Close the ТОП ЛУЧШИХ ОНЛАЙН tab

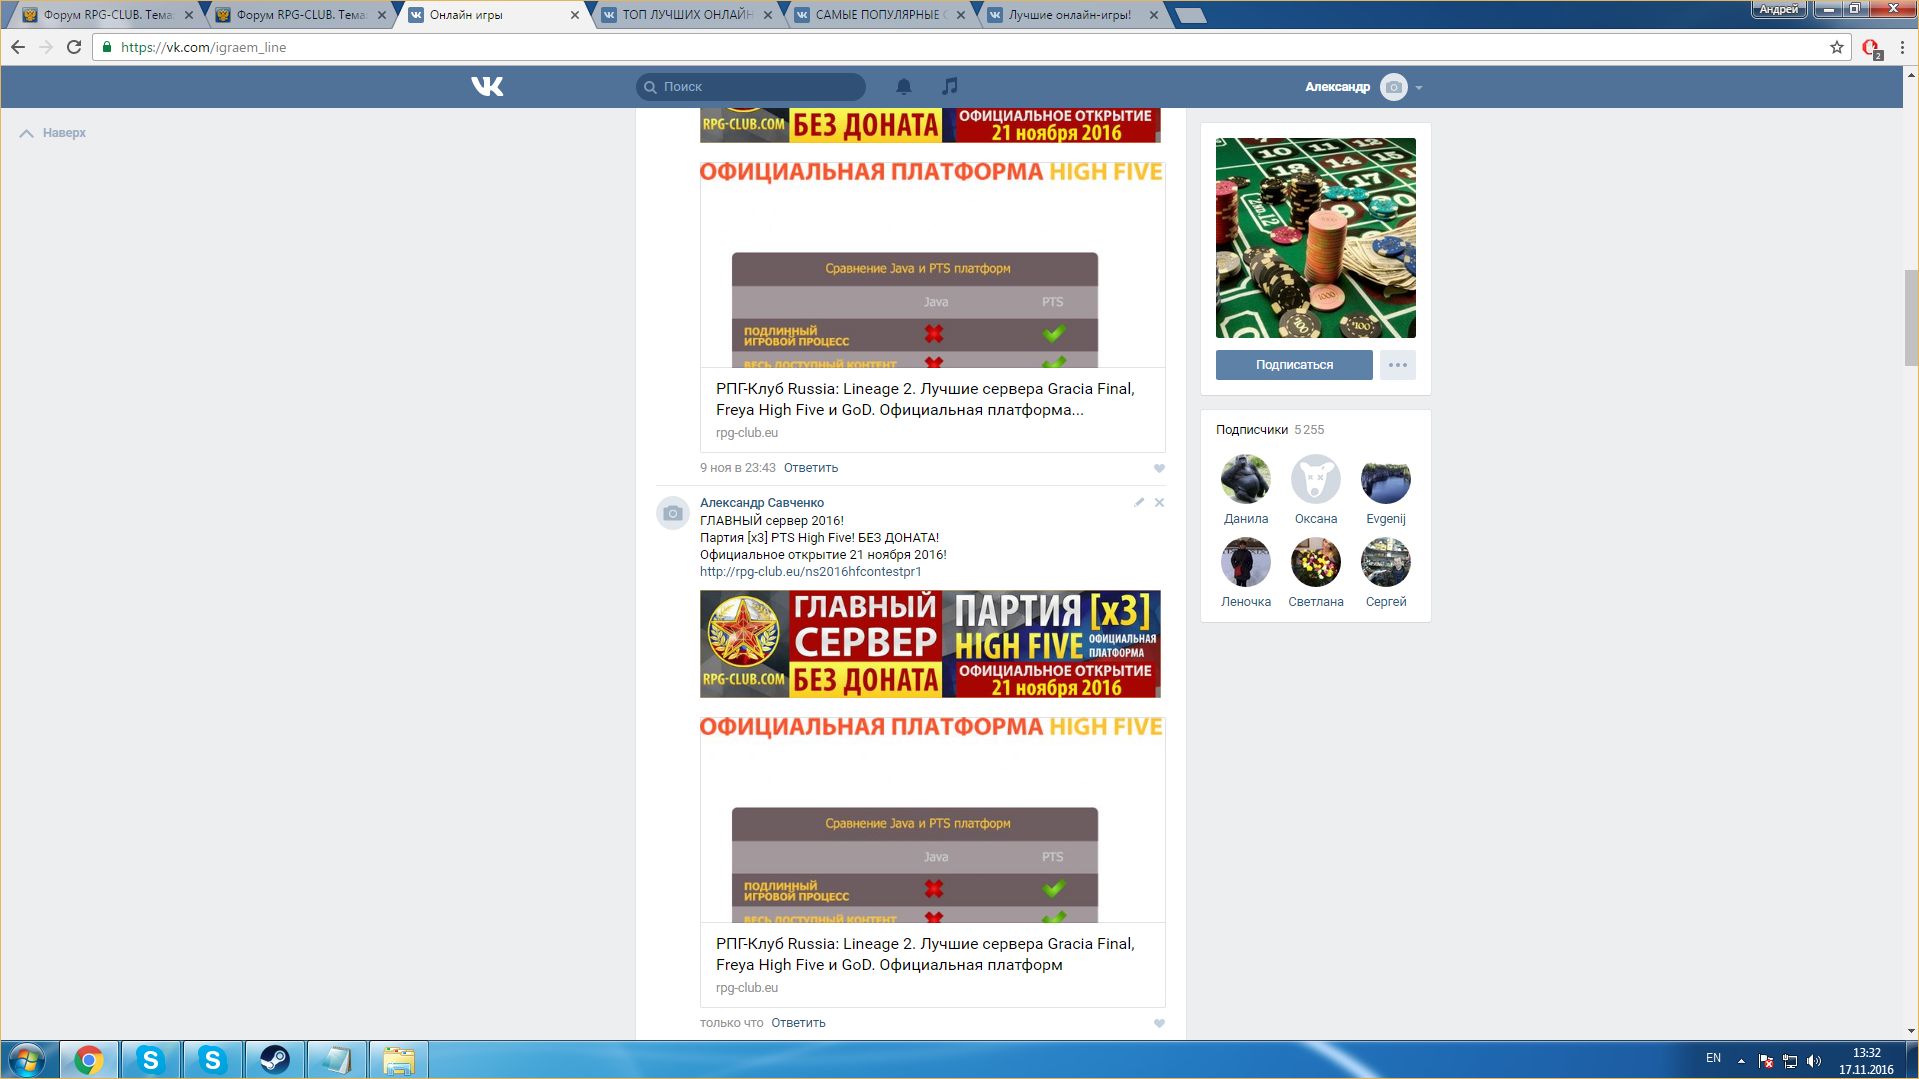pyautogui.click(x=768, y=15)
